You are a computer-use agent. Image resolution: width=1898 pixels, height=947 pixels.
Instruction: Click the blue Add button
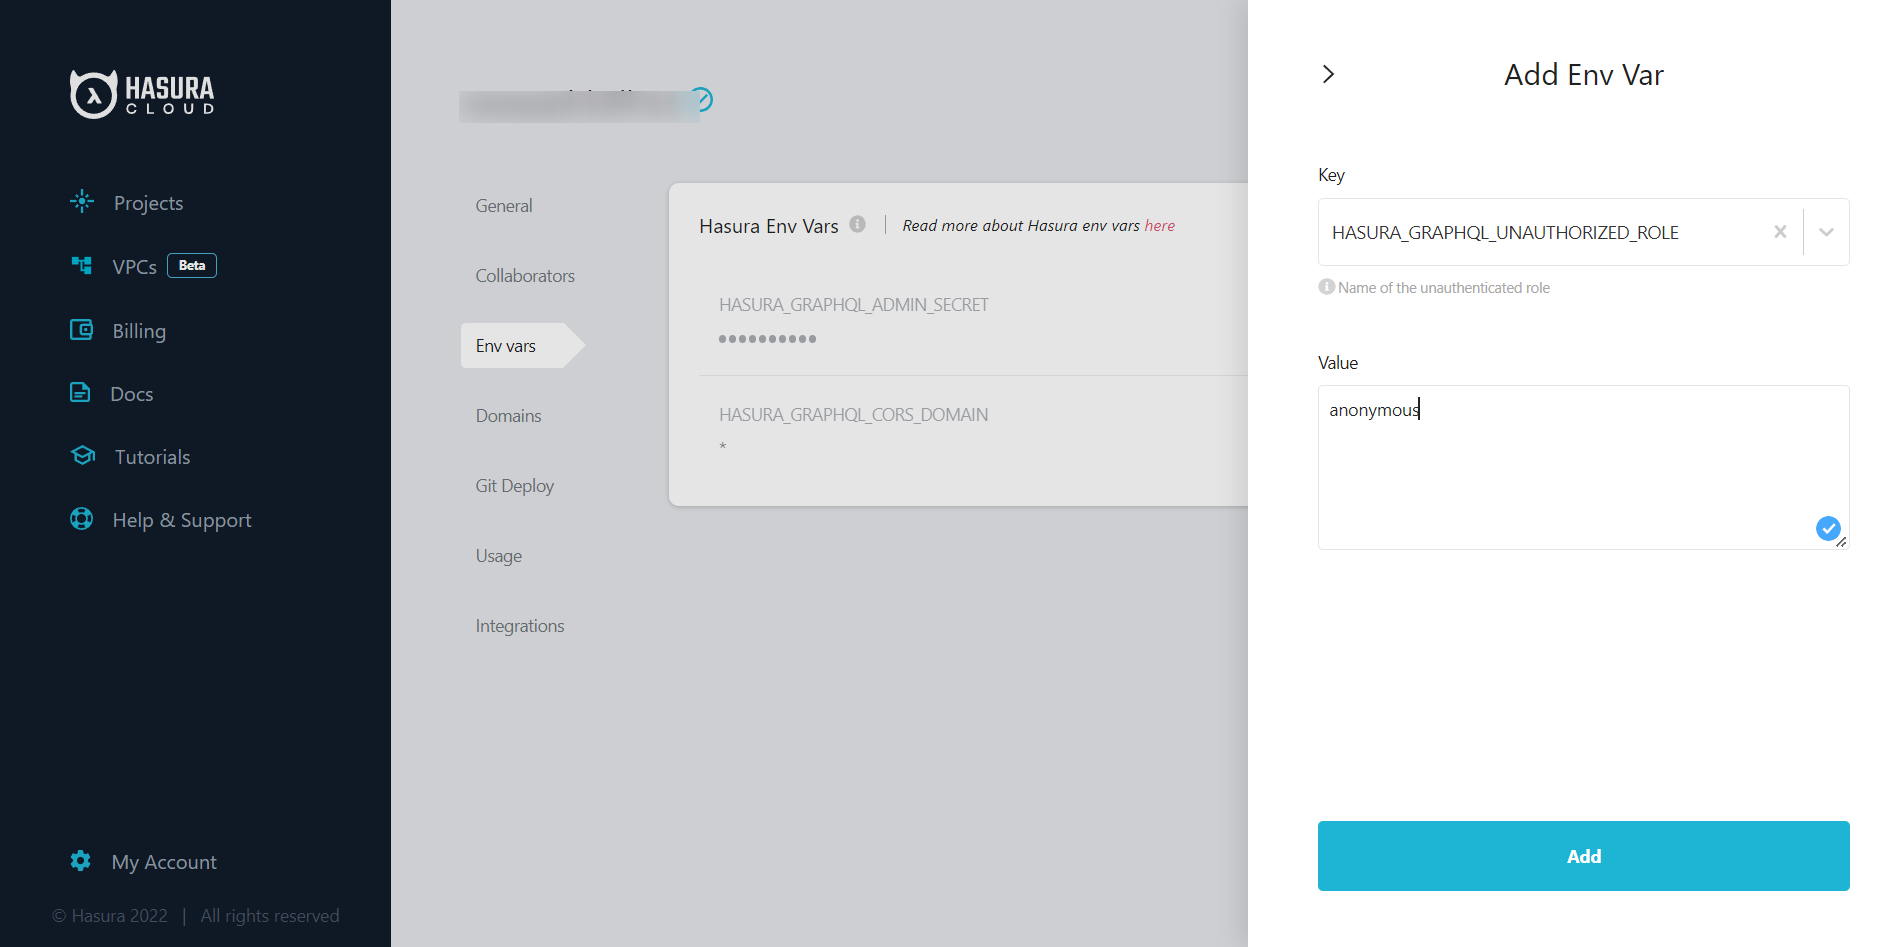(1583, 856)
